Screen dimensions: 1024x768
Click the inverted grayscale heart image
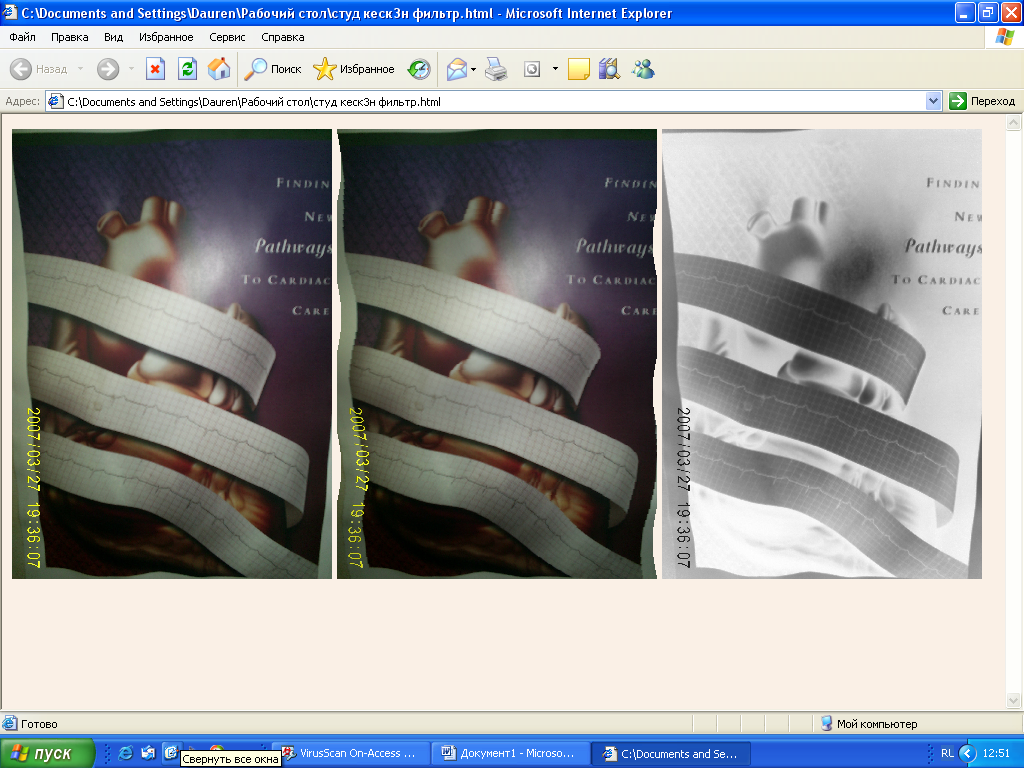click(x=822, y=353)
